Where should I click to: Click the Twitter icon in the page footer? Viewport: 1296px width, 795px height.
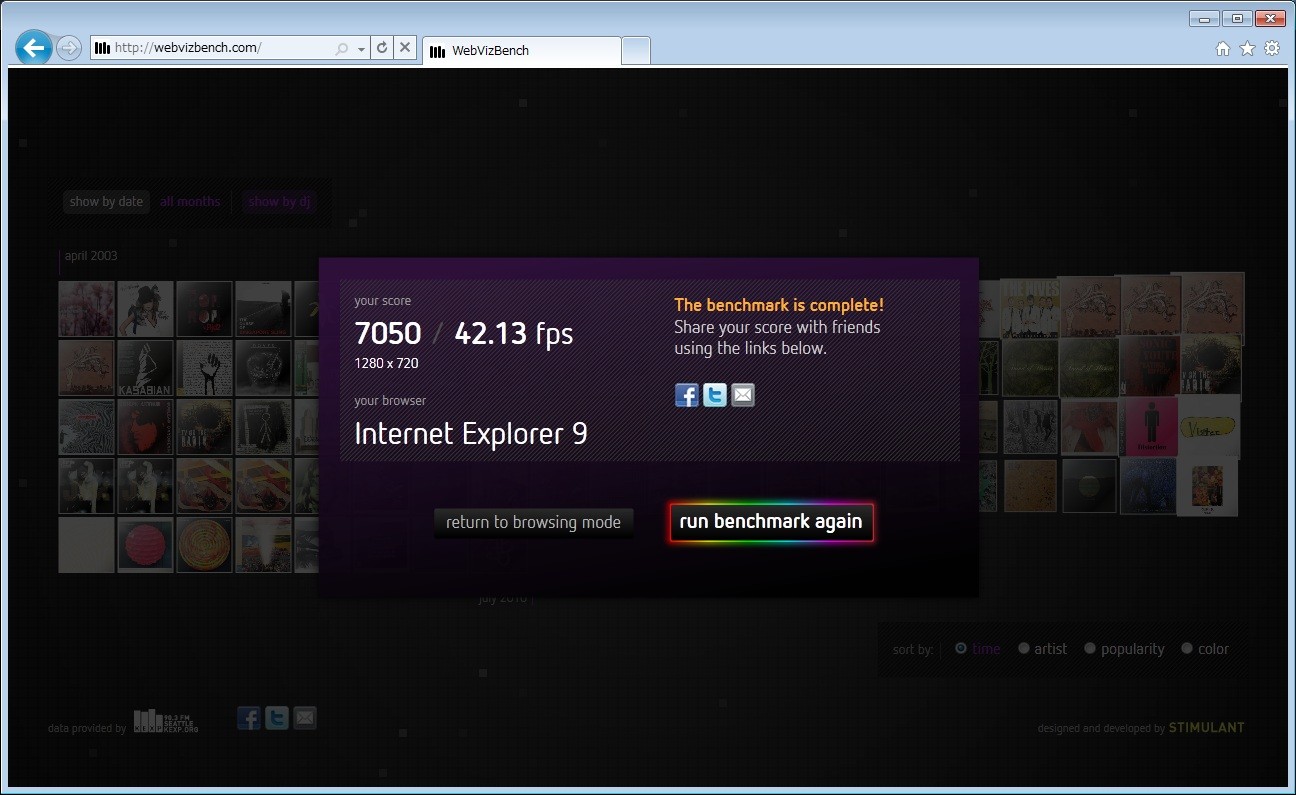tap(277, 717)
